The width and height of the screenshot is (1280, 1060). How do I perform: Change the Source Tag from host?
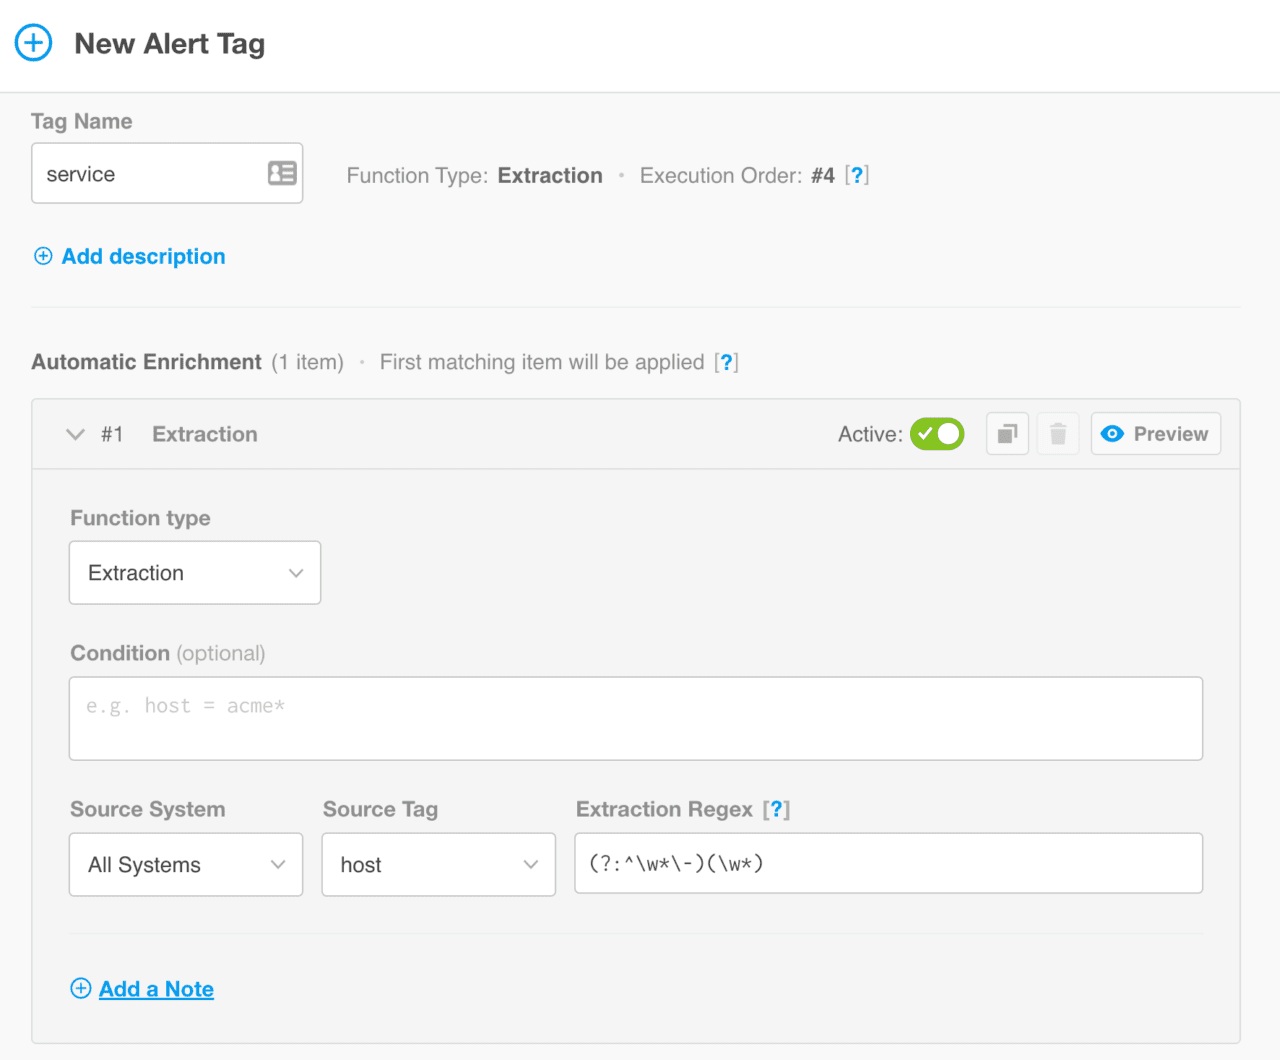click(438, 864)
